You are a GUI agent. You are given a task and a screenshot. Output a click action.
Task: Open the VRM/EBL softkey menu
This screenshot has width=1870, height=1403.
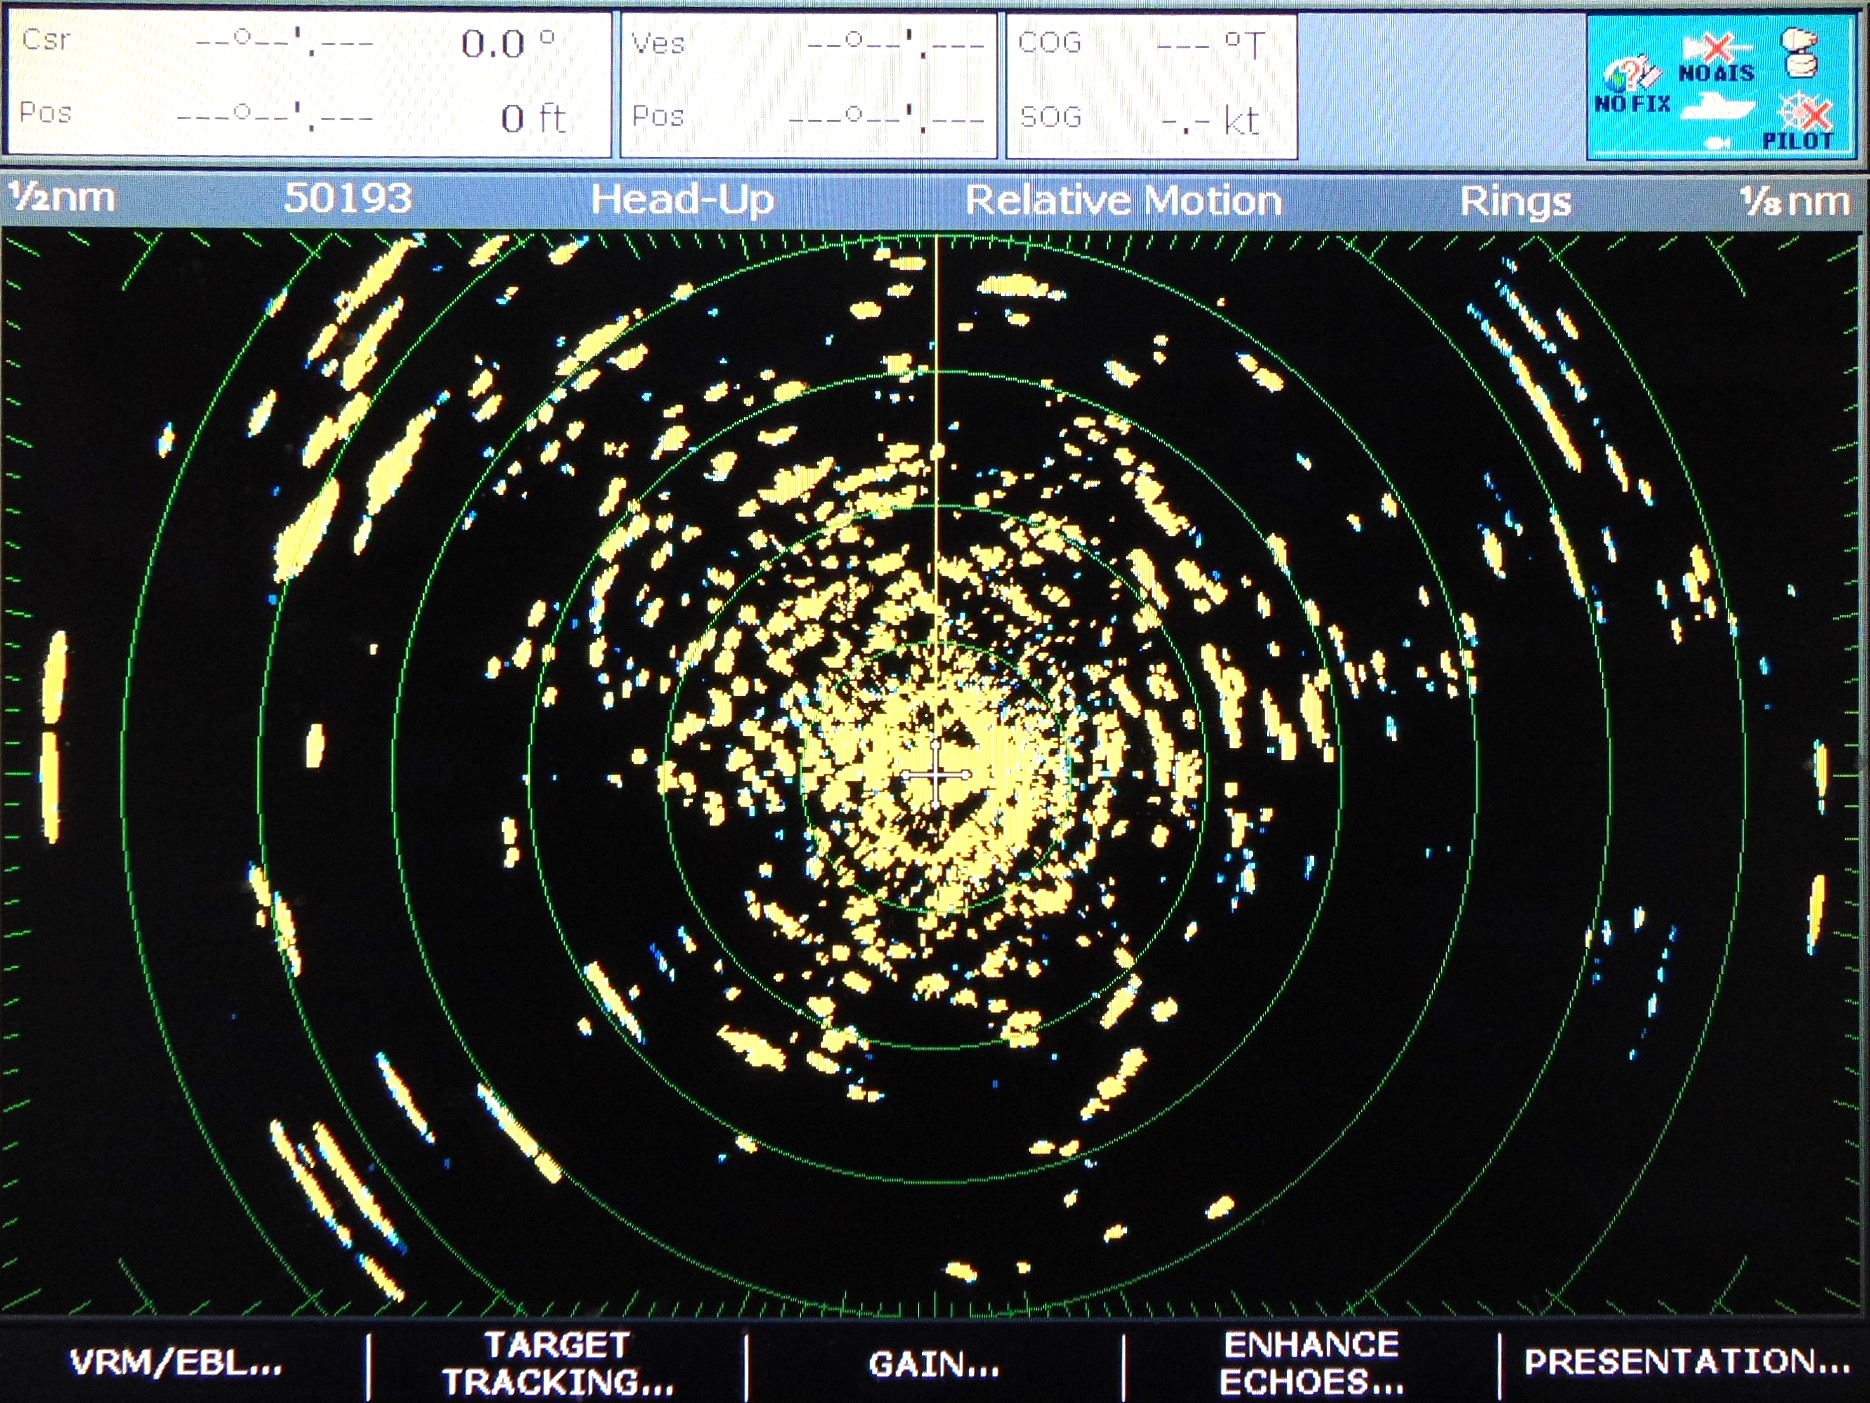[176, 1362]
